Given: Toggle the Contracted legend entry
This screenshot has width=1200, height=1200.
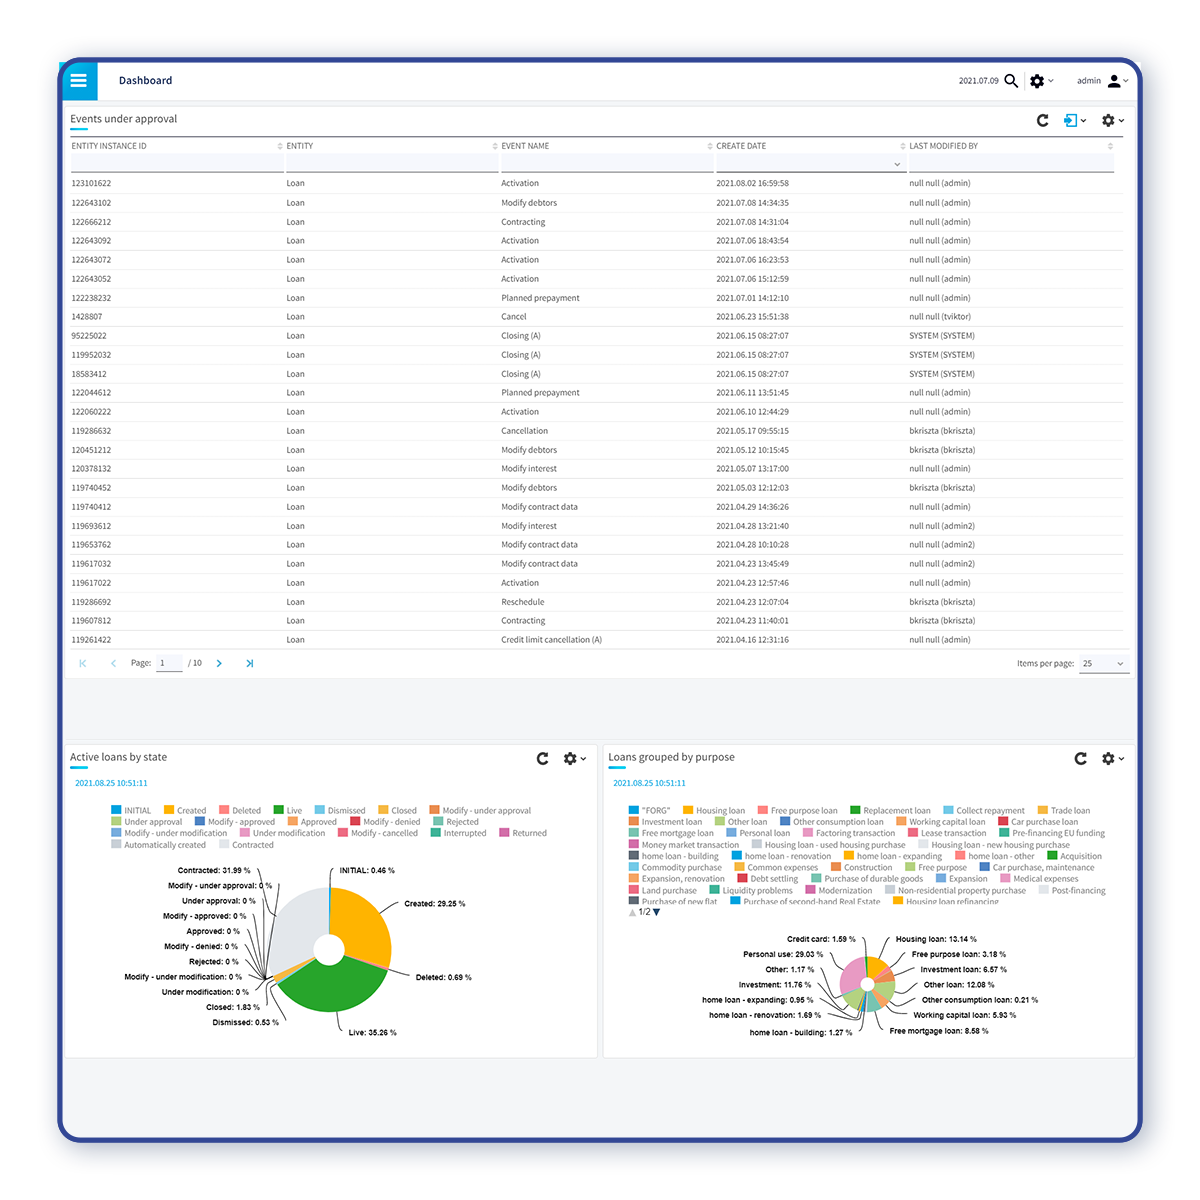Looking at the screenshot, I should tap(246, 845).
